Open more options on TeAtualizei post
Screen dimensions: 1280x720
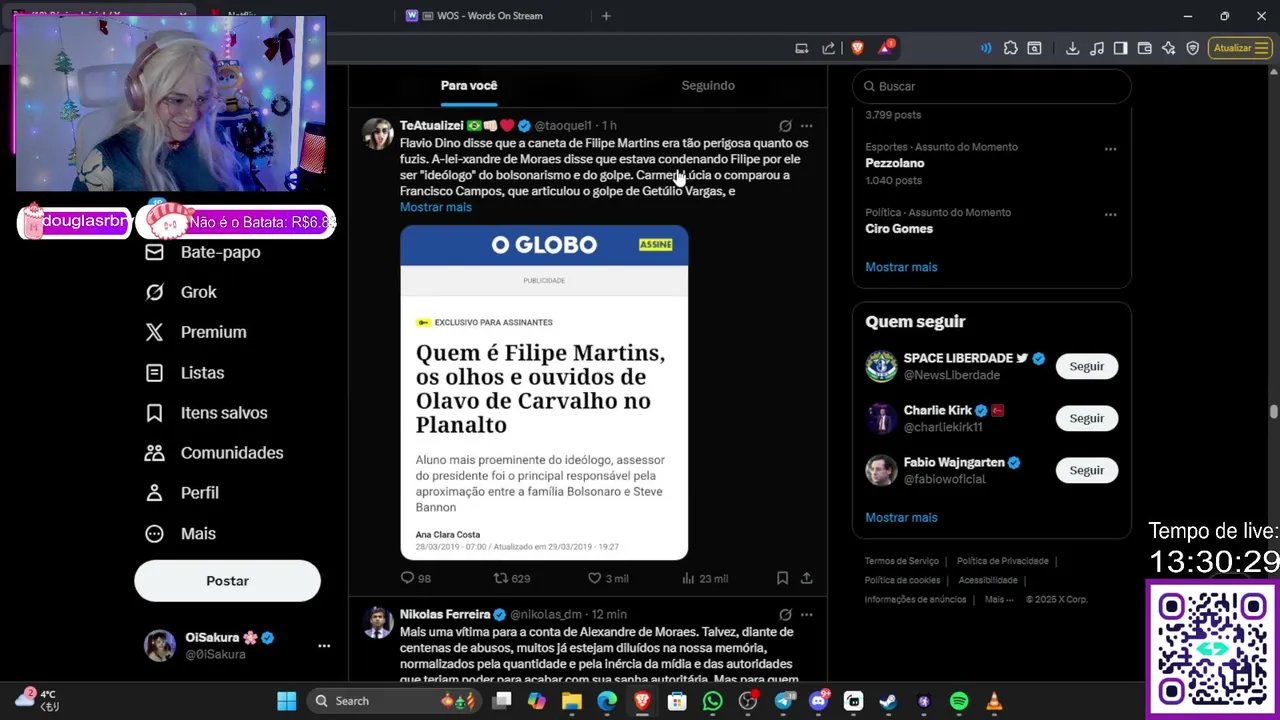(x=807, y=126)
